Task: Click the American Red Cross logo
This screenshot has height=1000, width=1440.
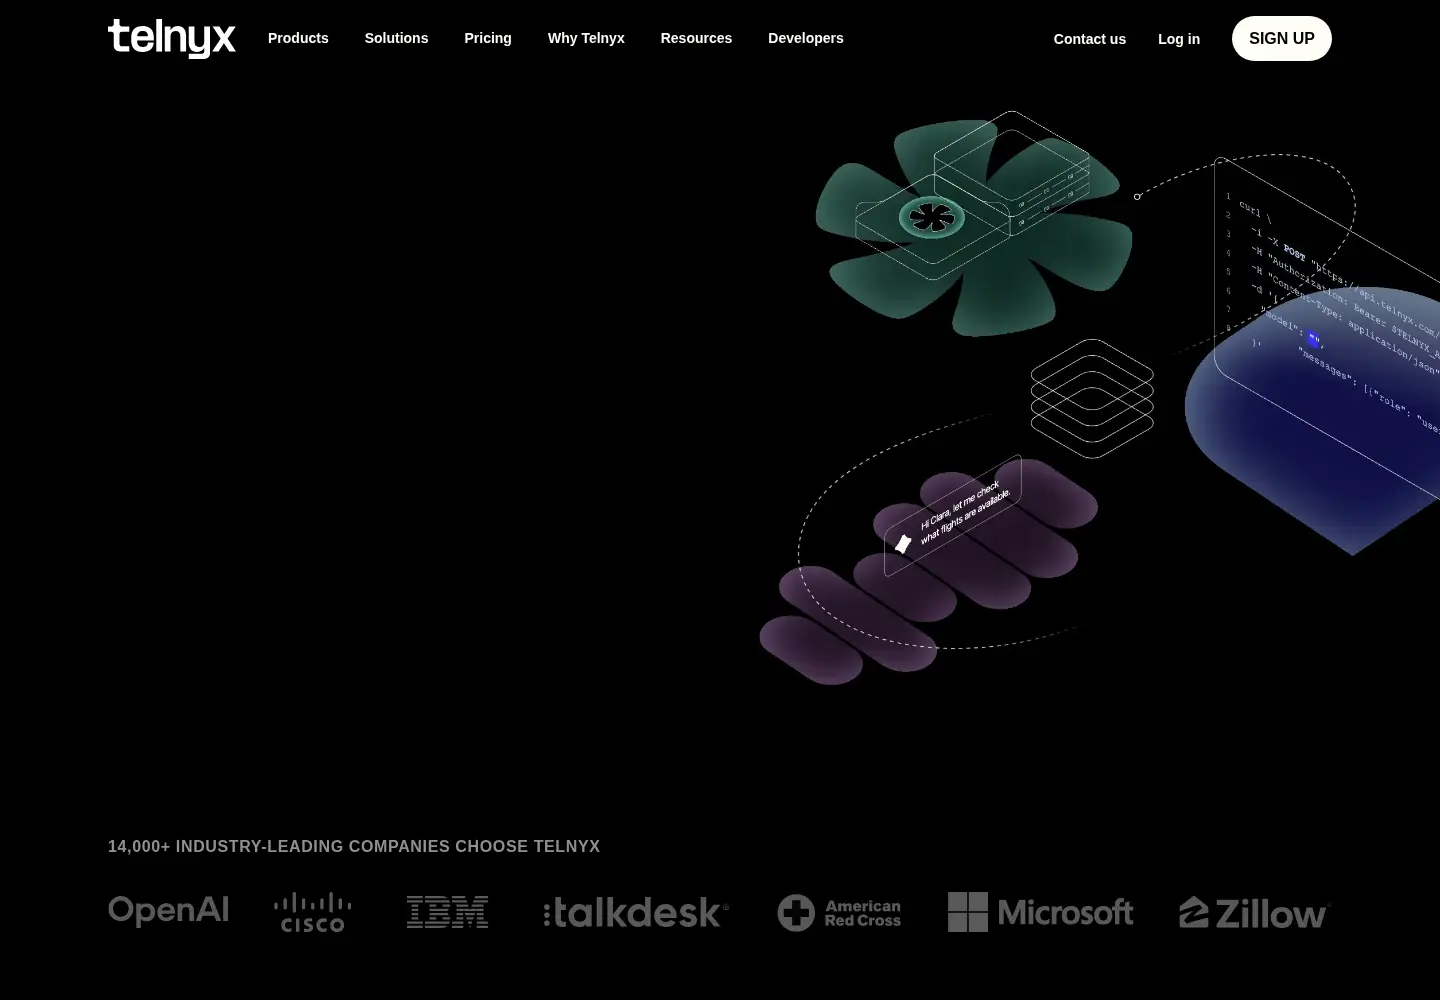Action: pyautogui.click(x=839, y=913)
